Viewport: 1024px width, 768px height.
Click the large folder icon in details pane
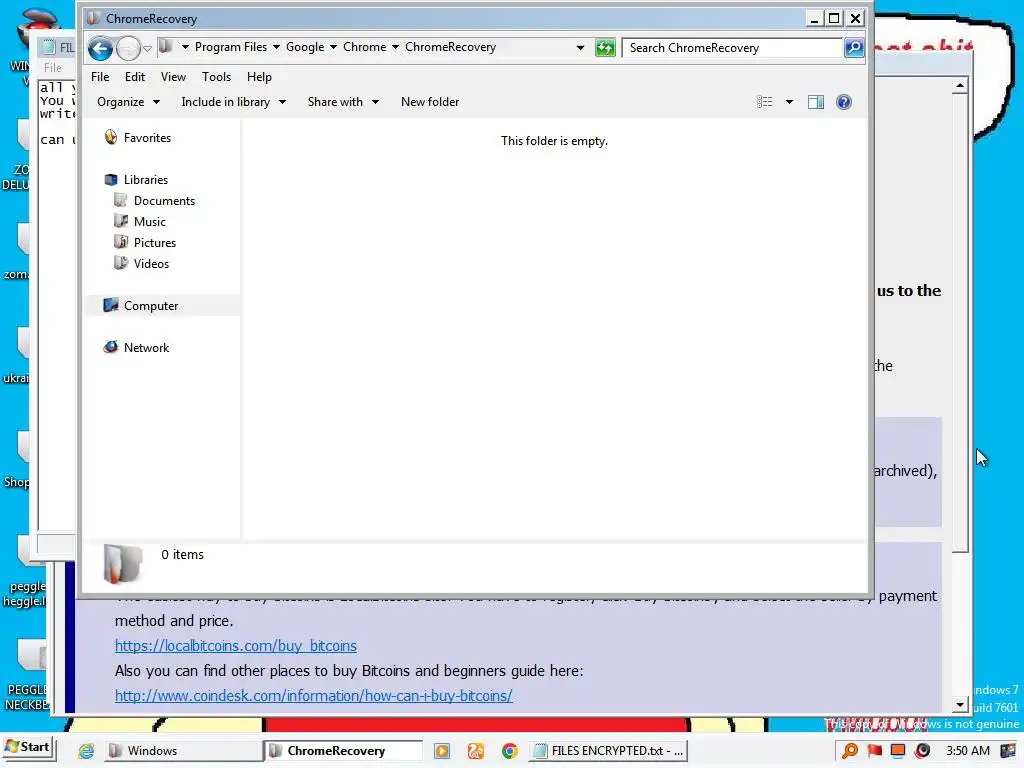click(x=123, y=563)
